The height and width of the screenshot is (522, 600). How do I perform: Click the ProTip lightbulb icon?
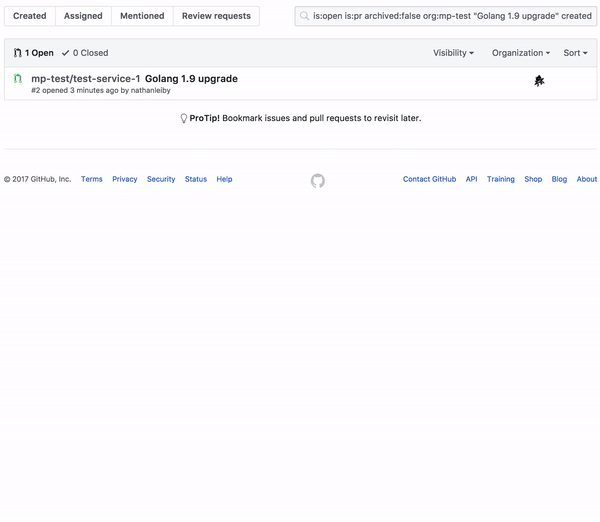click(x=184, y=118)
